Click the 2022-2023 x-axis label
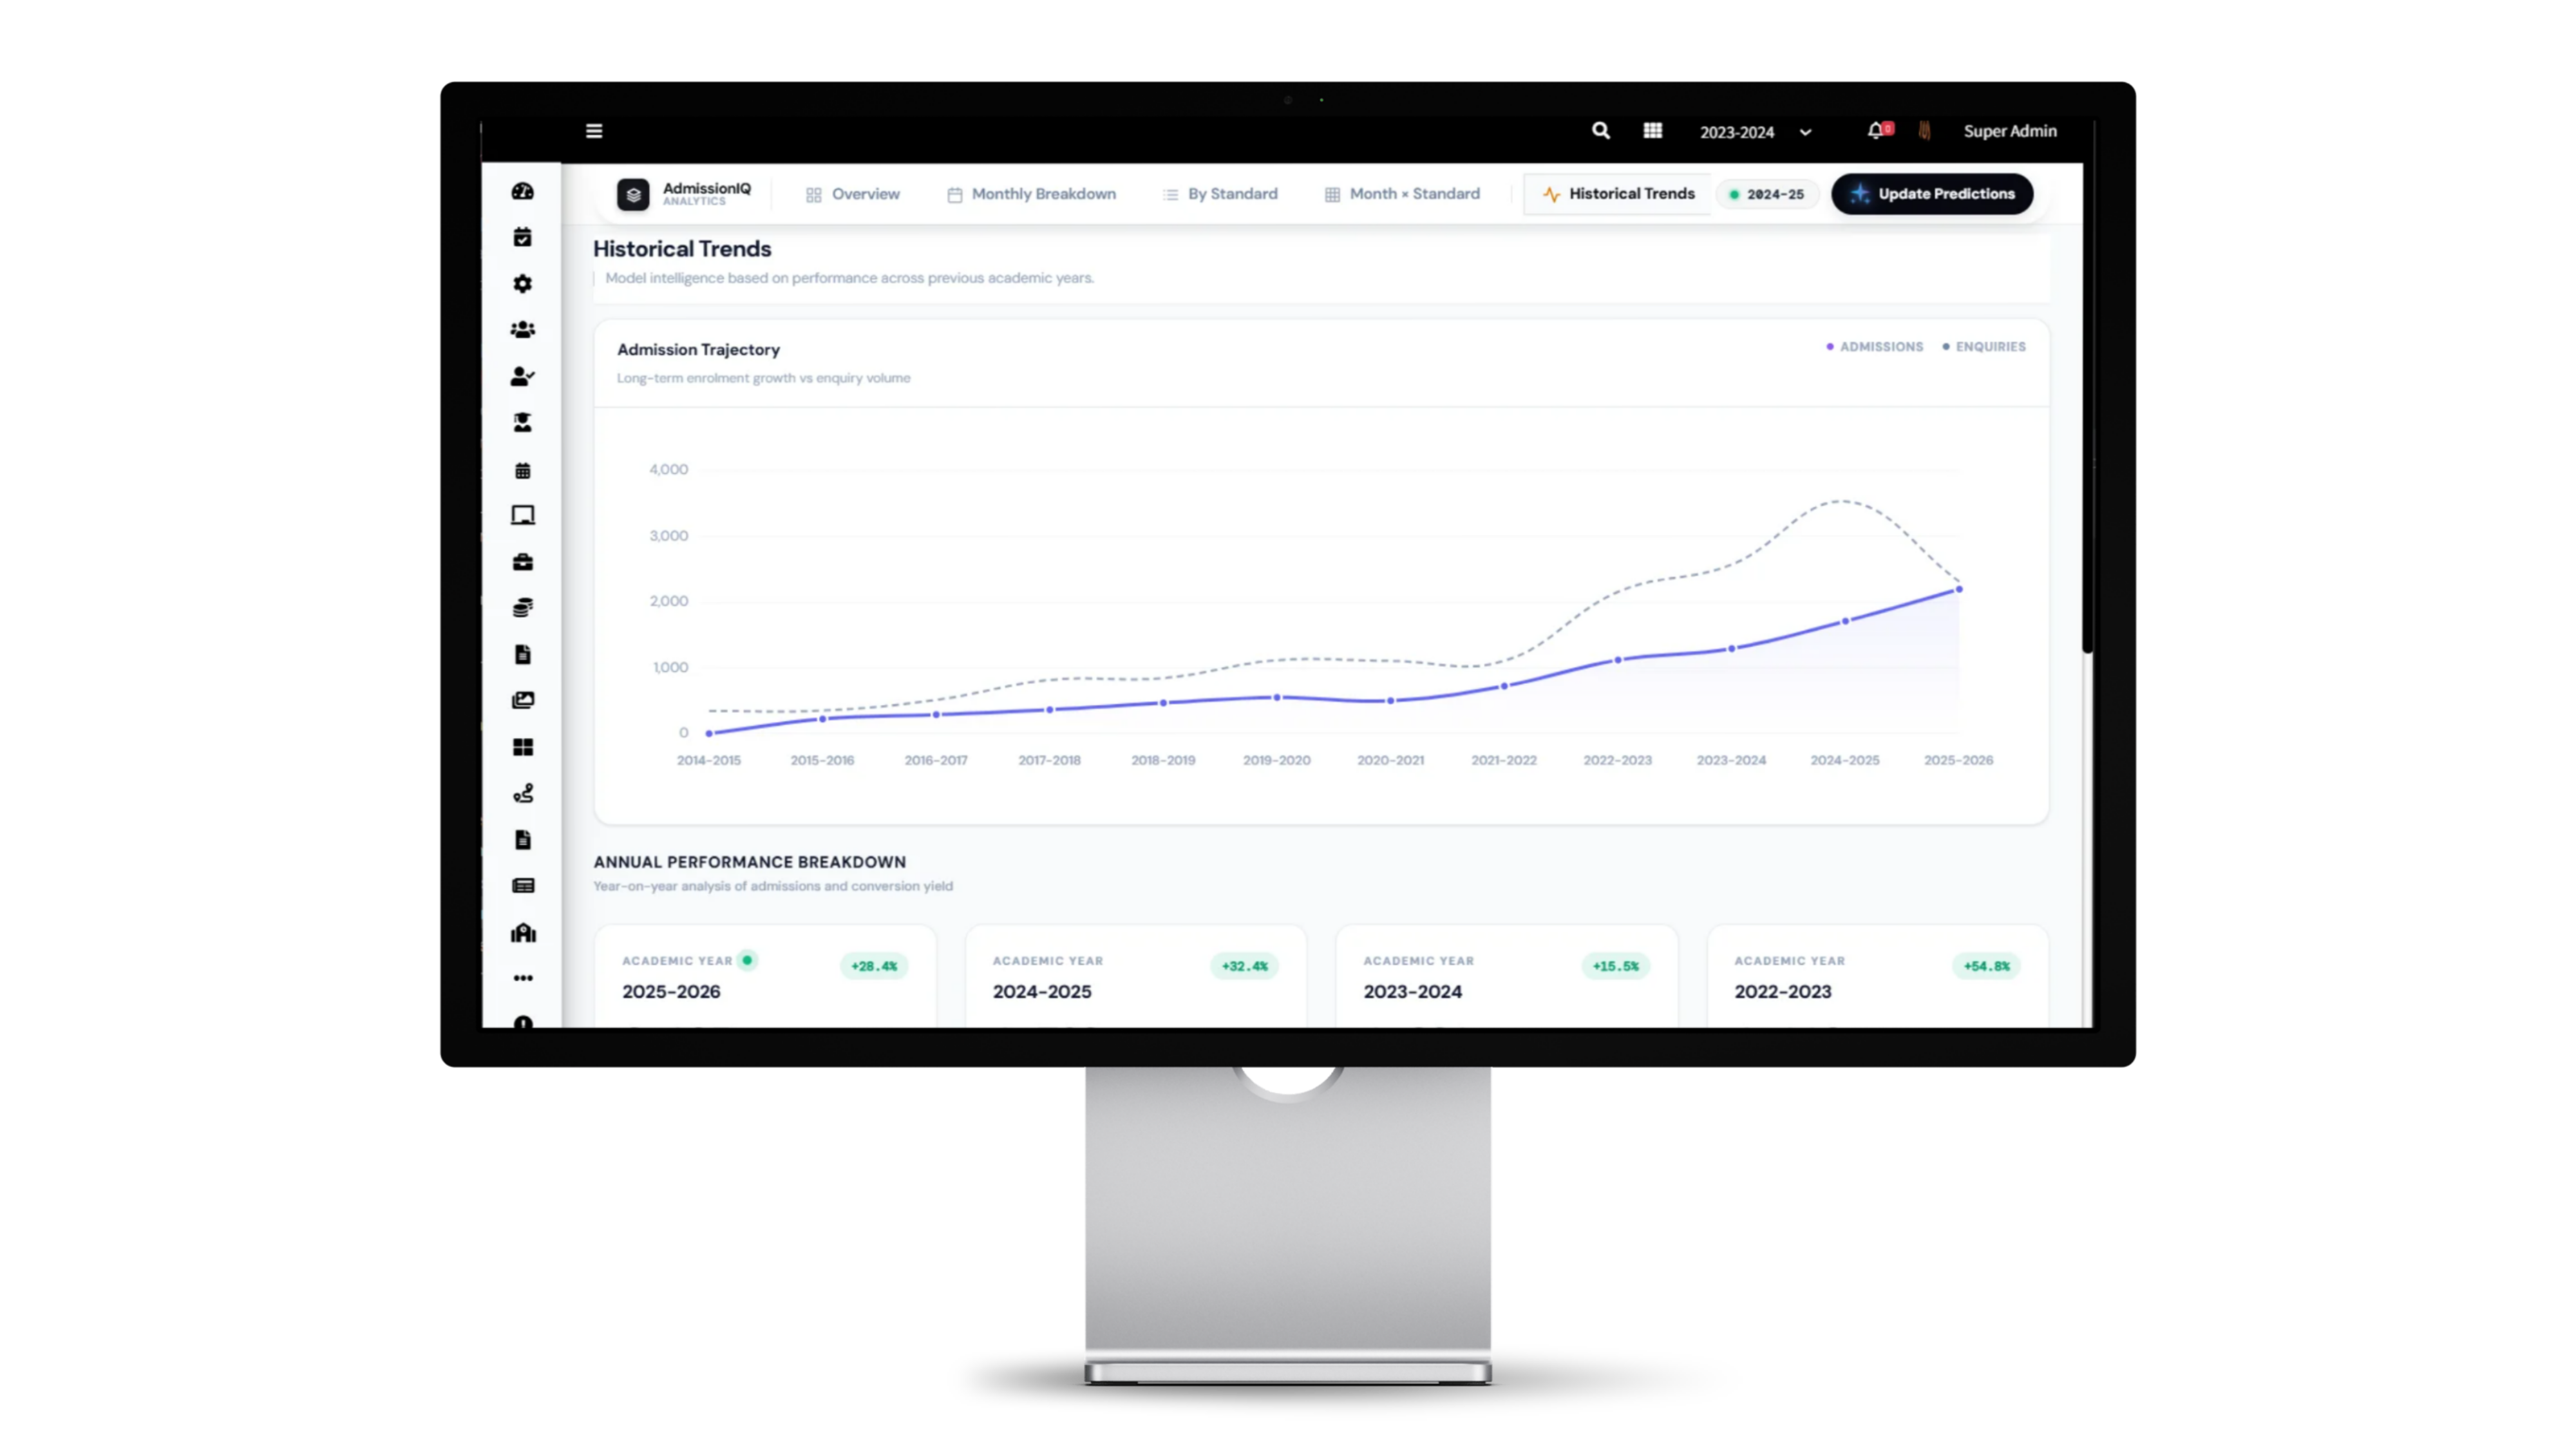The width and height of the screenshot is (2576, 1449). click(x=1617, y=760)
